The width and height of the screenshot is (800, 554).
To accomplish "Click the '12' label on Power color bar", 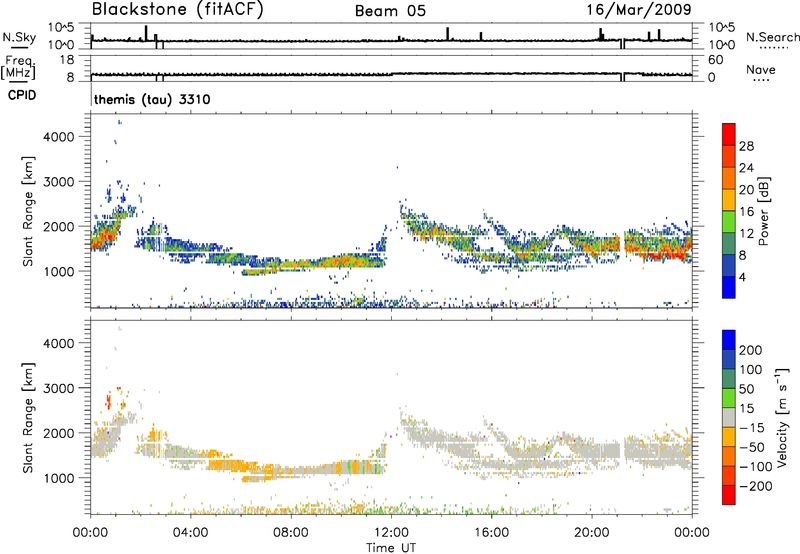I will [x=746, y=234].
